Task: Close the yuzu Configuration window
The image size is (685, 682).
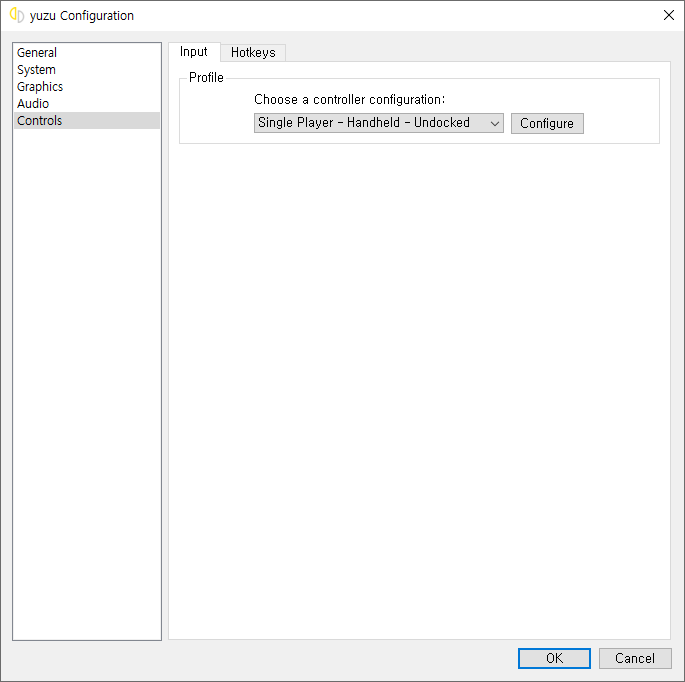Action: pyautogui.click(x=668, y=15)
